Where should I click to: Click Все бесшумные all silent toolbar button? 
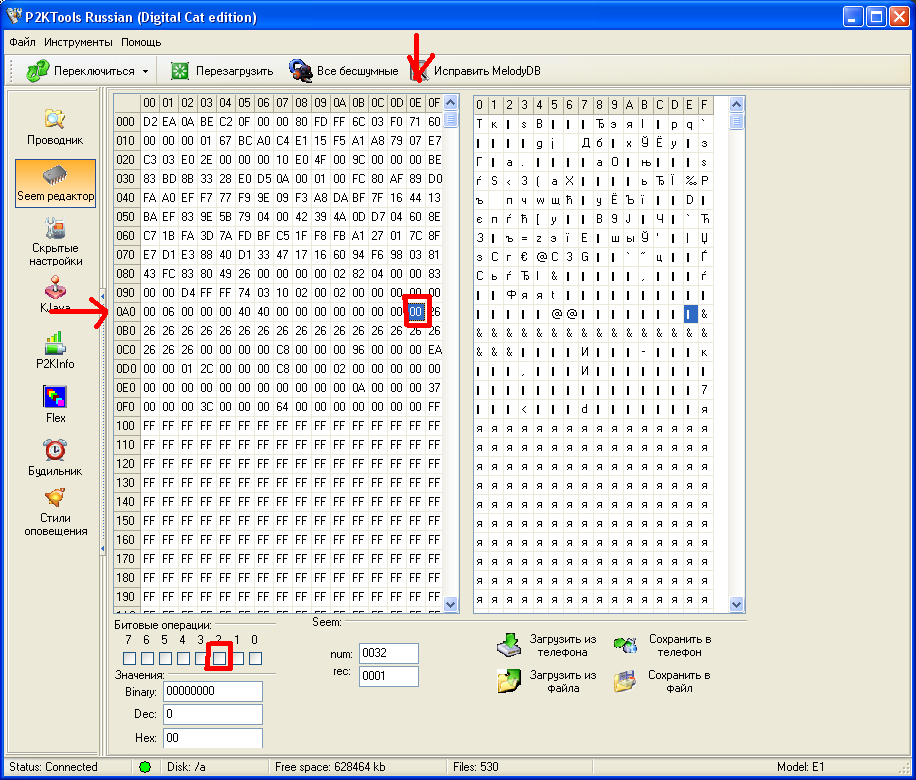pyautogui.click(x=344, y=71)
